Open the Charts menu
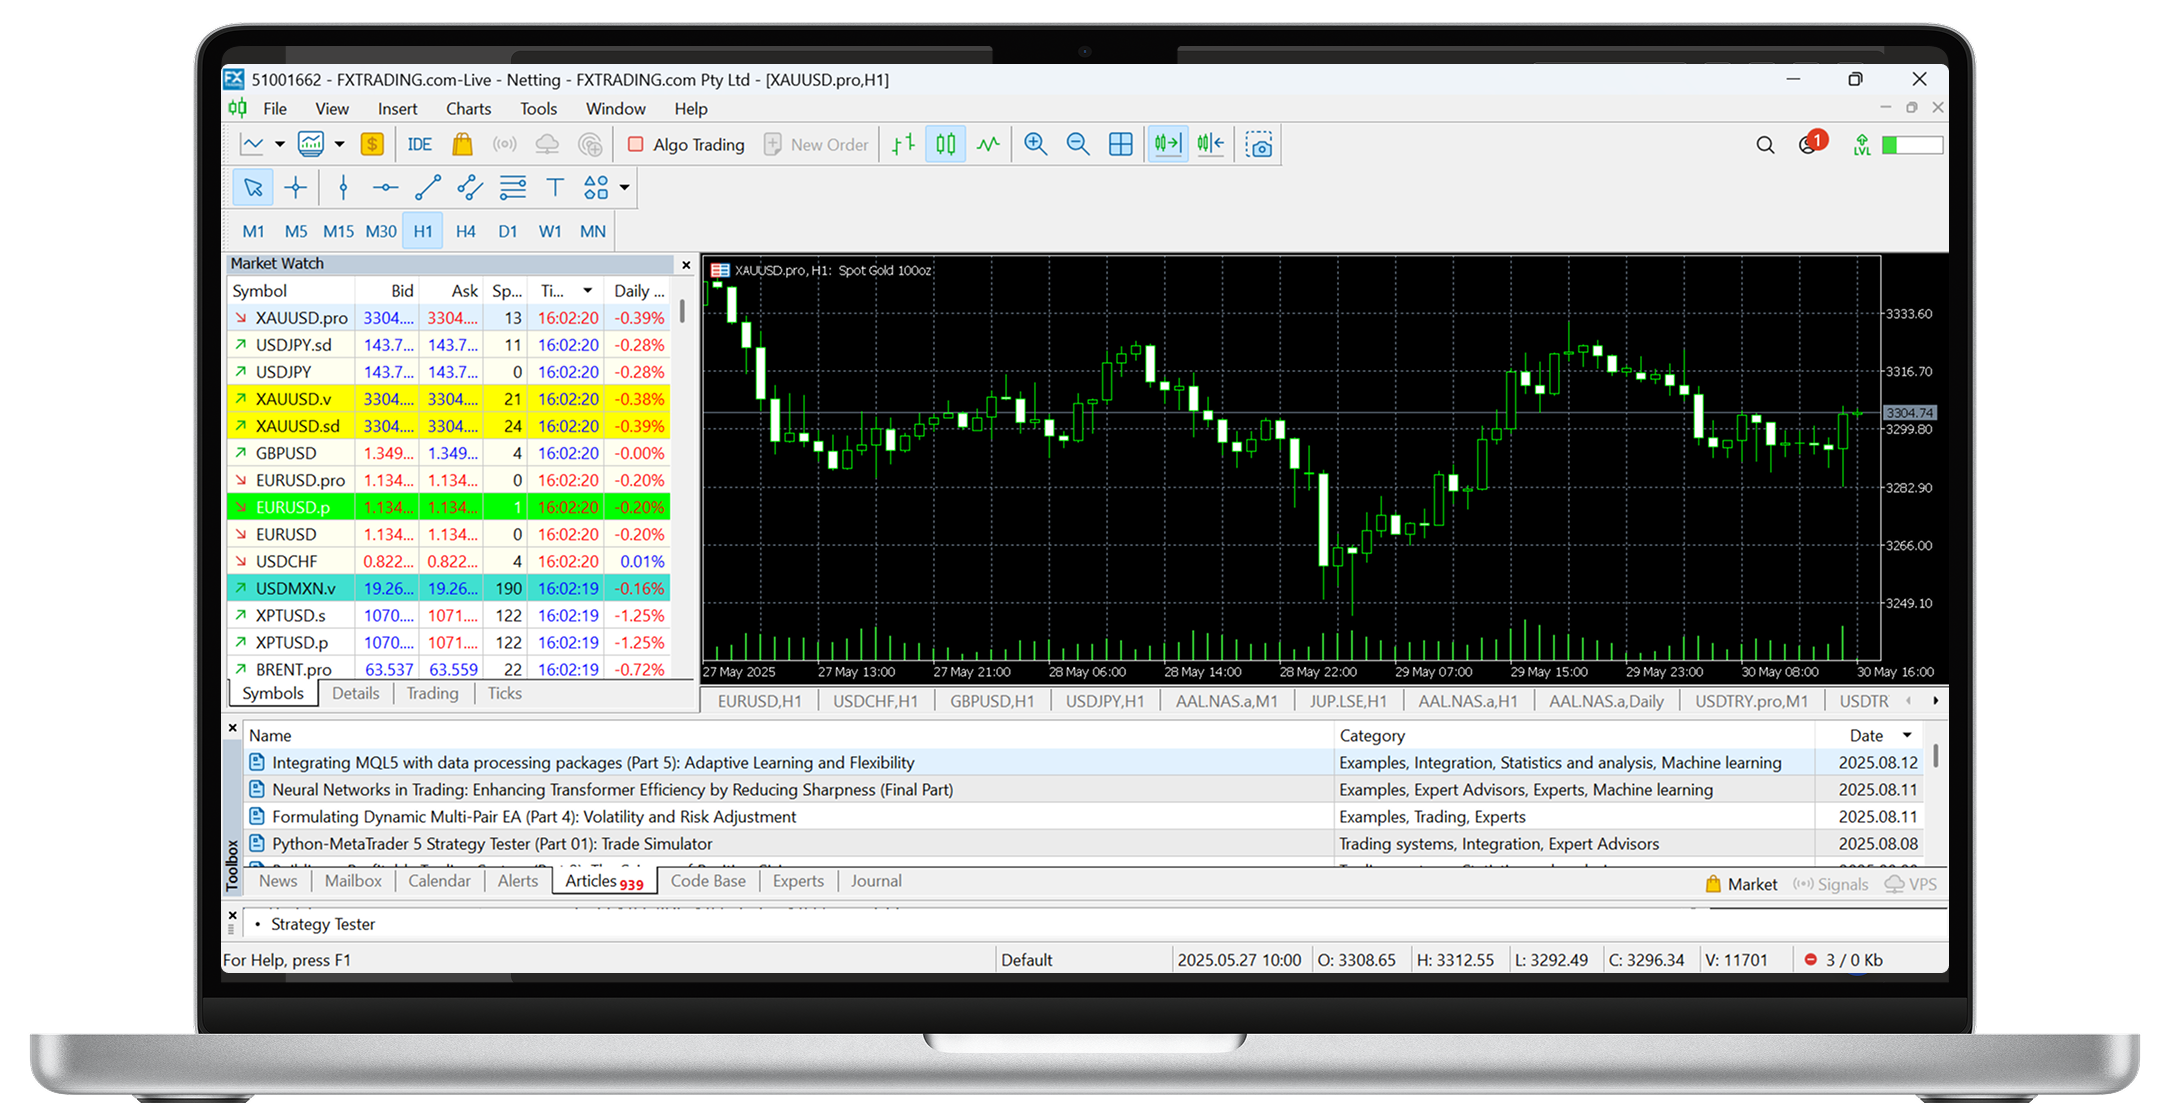The width and height of the screenshot is (2170, 1114). (467, 109)
